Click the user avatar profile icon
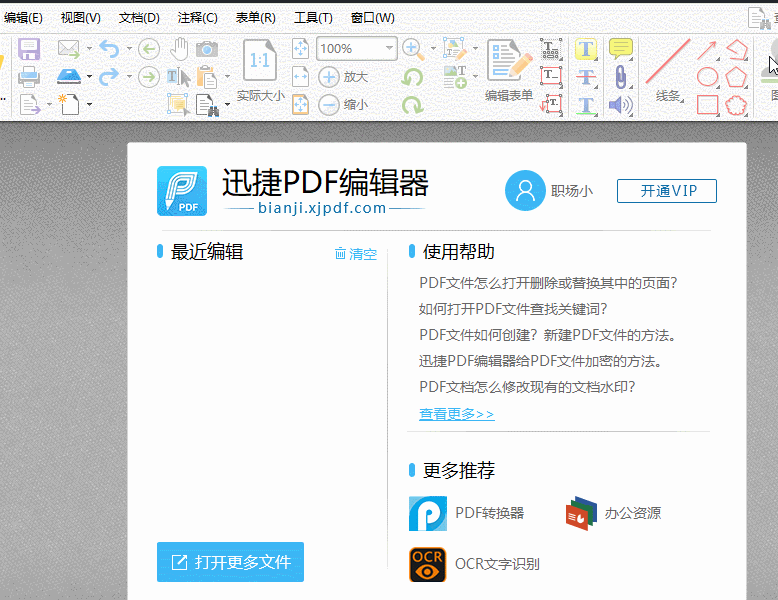Screen dimensions: 778x600 coord(525,191)
